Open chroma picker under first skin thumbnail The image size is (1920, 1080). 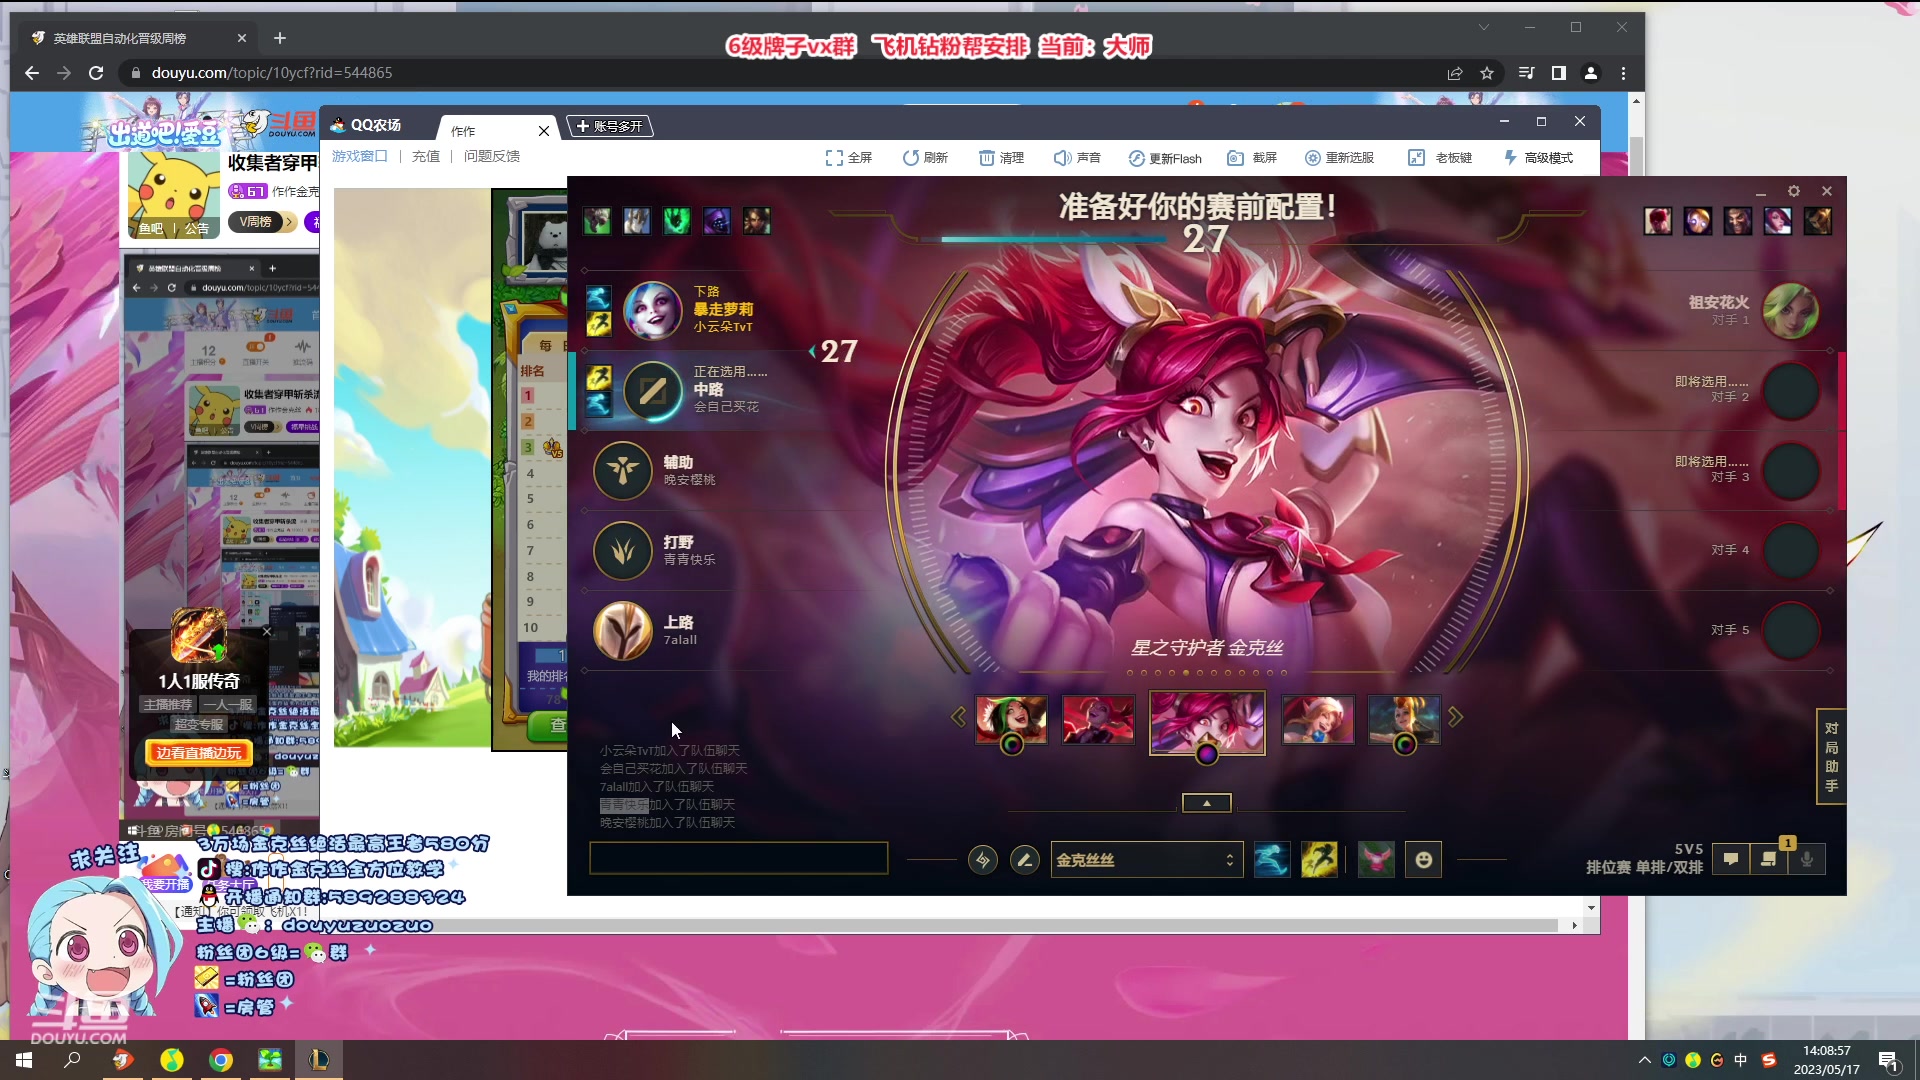coord(1012,745)
